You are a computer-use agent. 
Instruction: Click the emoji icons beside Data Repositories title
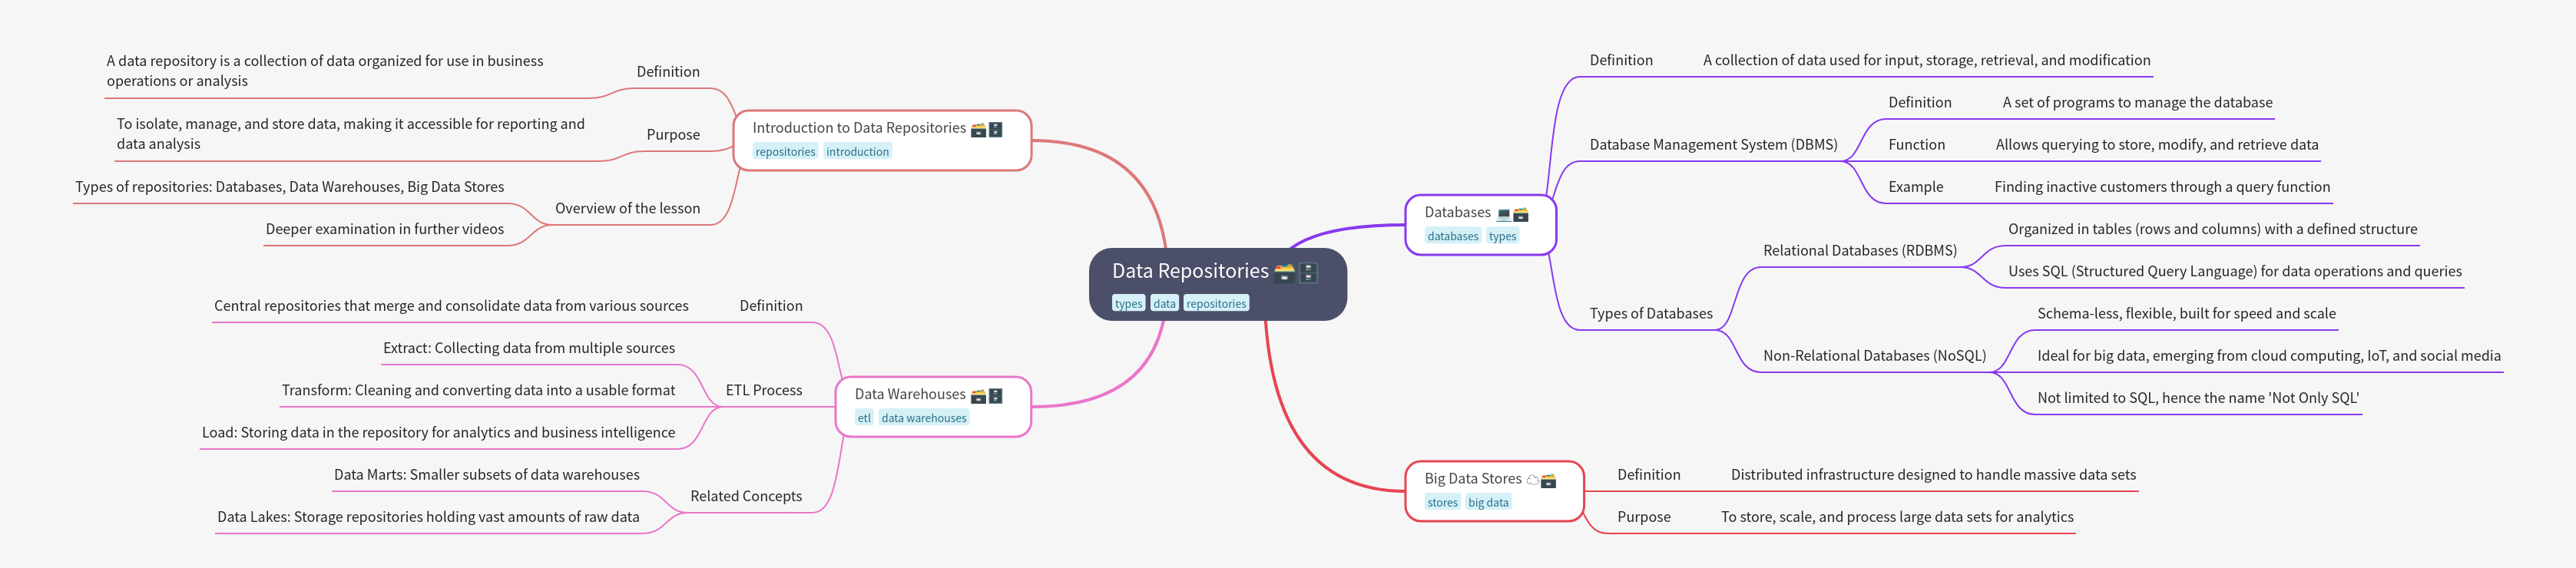1296,272
